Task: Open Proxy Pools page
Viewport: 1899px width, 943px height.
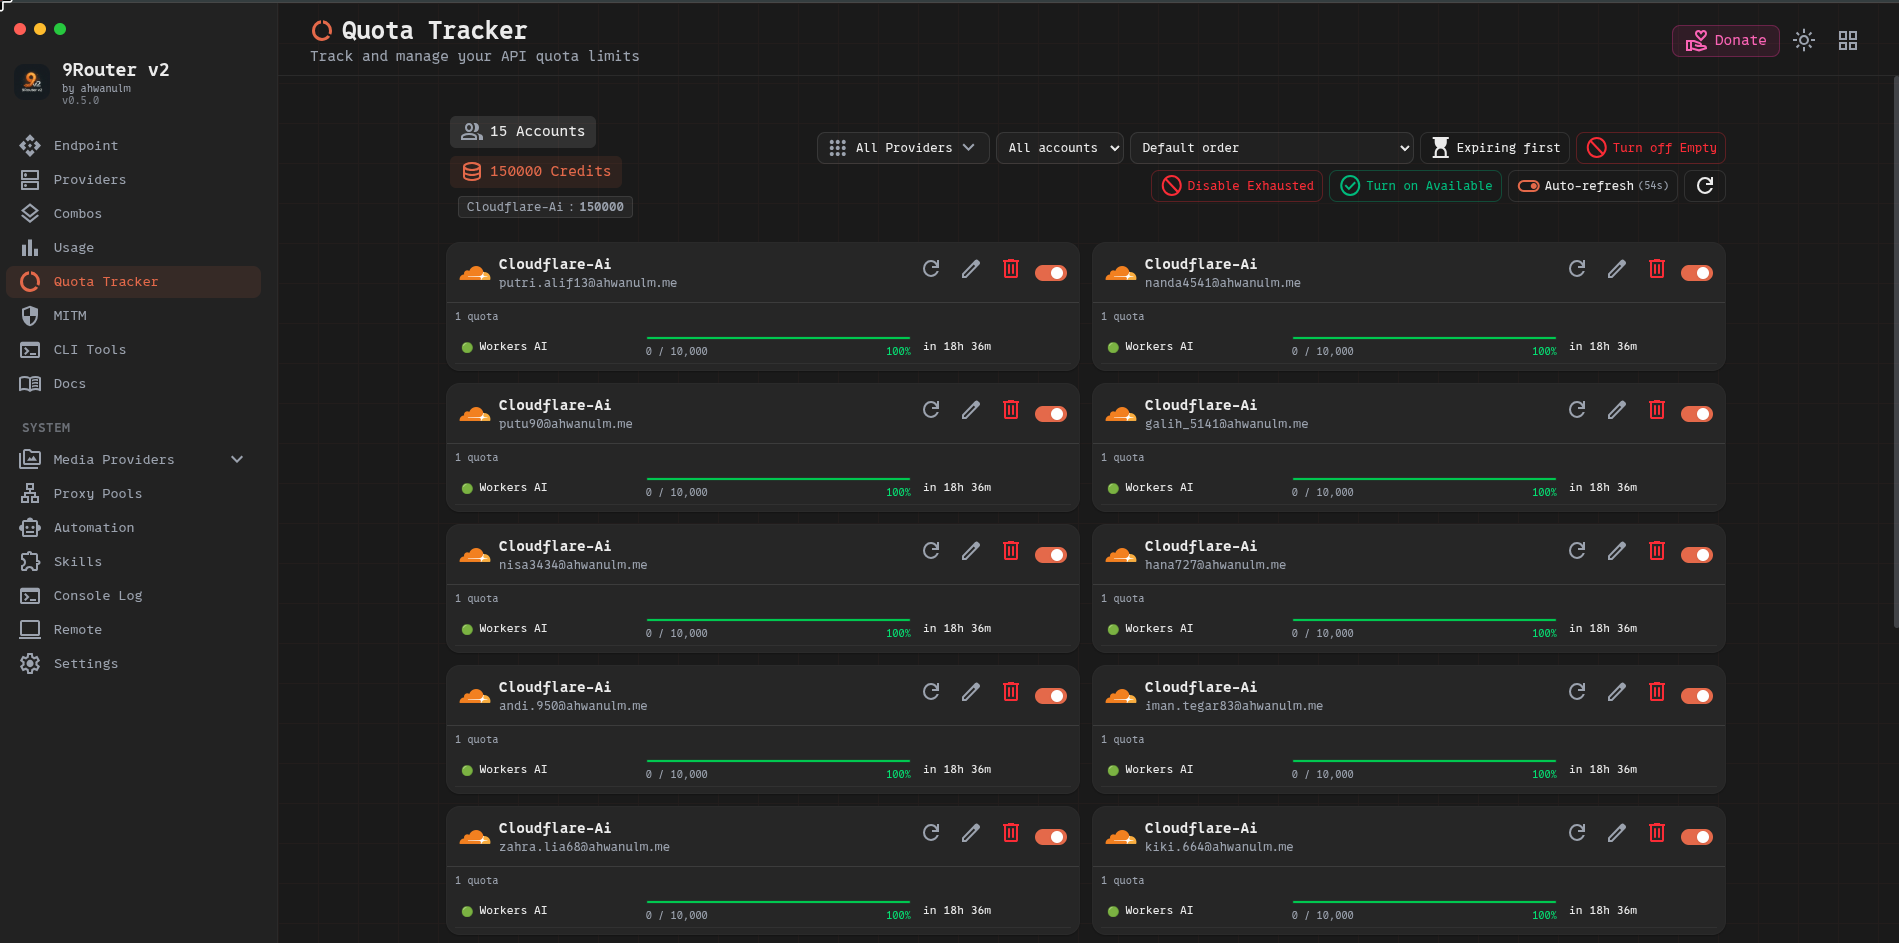Action: (133, 494)
